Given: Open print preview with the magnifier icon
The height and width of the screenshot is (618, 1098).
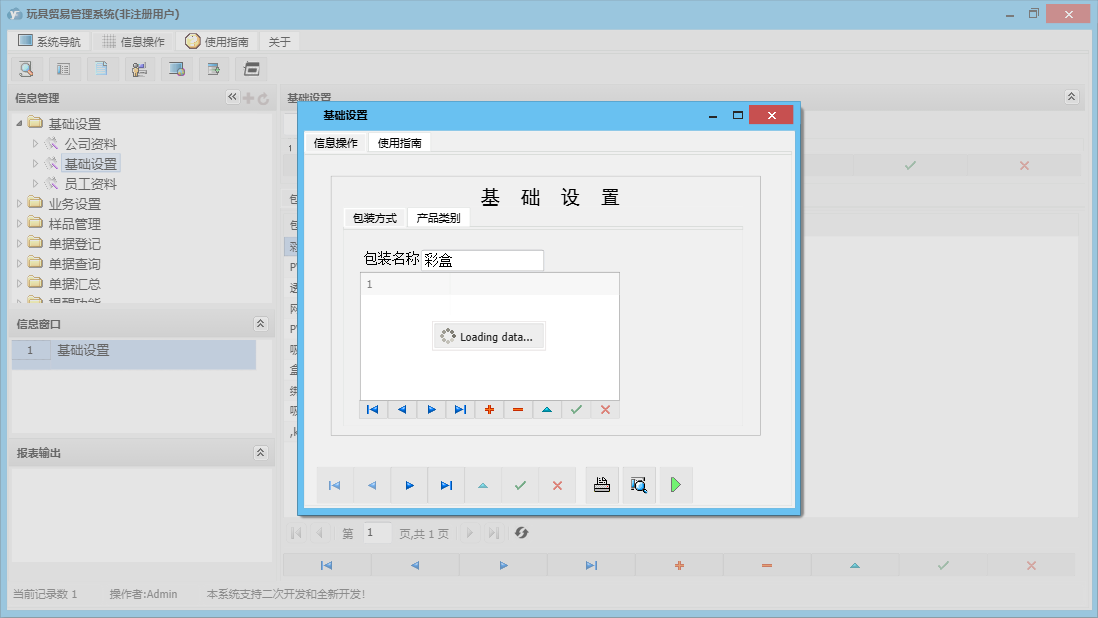Looking at the screenshot, I should coord(639,485).
